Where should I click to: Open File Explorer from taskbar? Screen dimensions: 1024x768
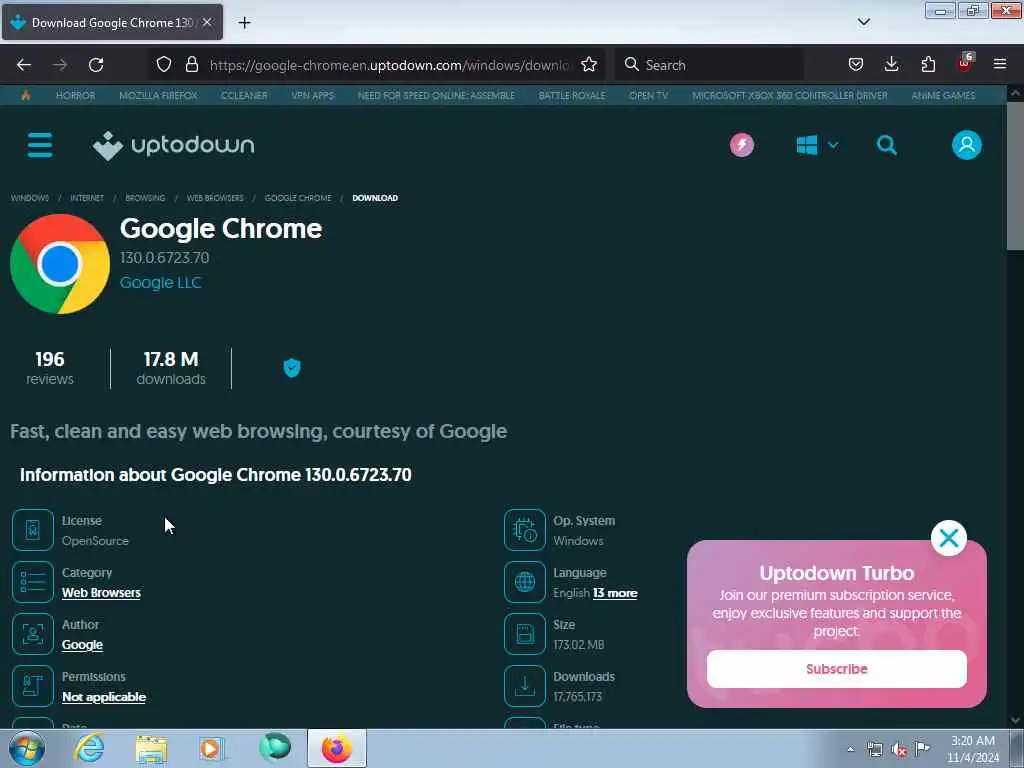coord(152,749)
